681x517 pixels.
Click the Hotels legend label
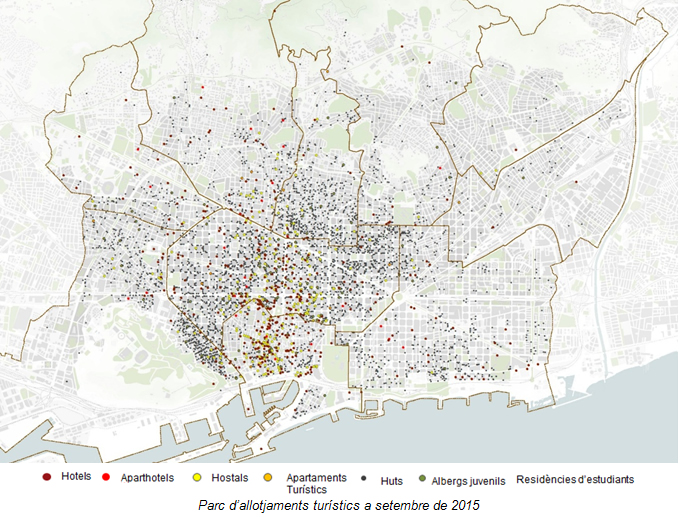[x=76, y=477]
